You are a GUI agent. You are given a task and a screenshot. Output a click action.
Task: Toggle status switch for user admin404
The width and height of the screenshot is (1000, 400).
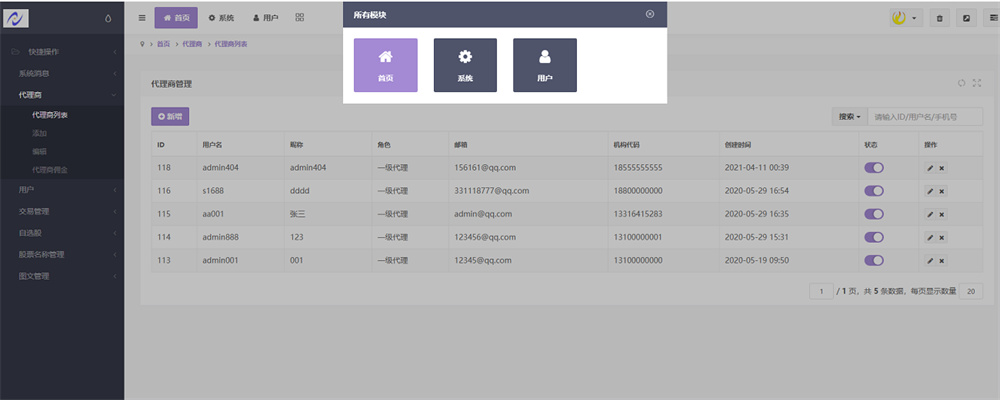coord(874,168)
